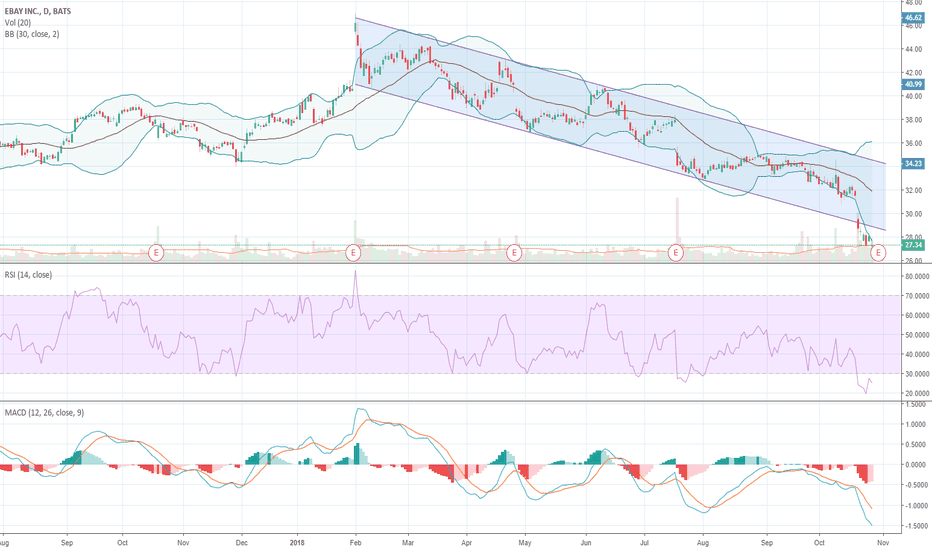
Task: Click the 'Dec' label on the time axis
Action: pyautogui.click(x=241, y=542)
